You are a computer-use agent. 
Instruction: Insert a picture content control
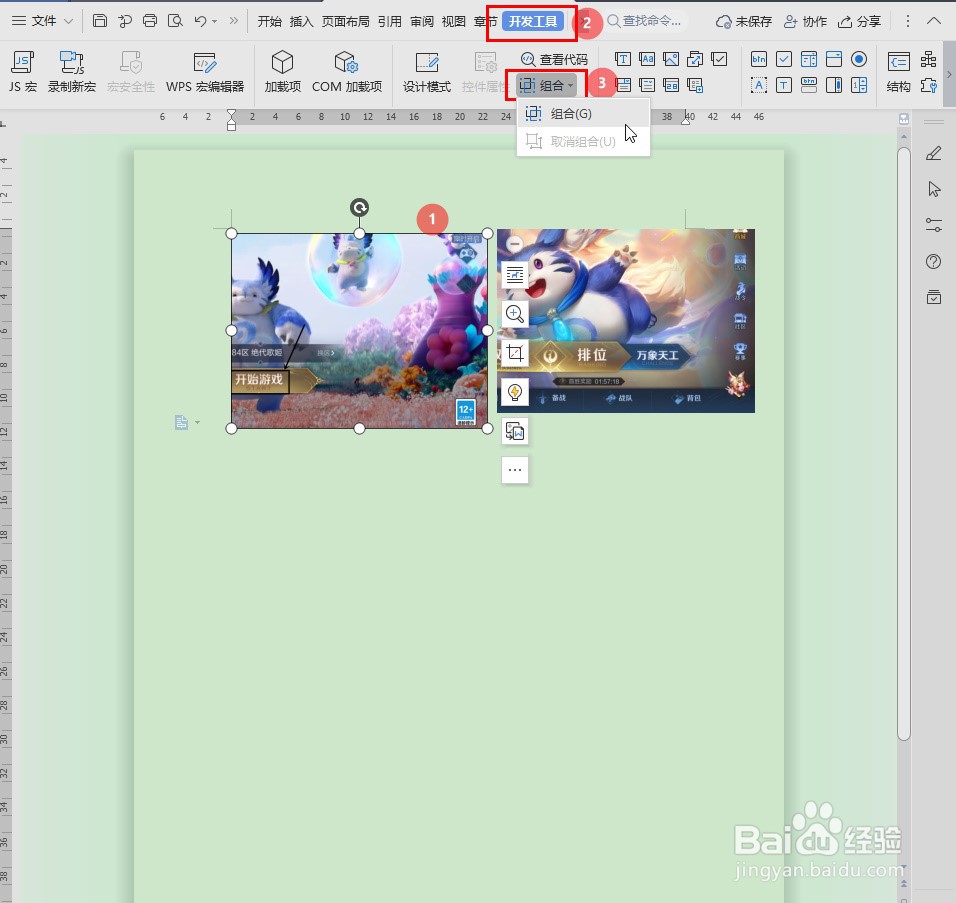(x=671, y=59)
